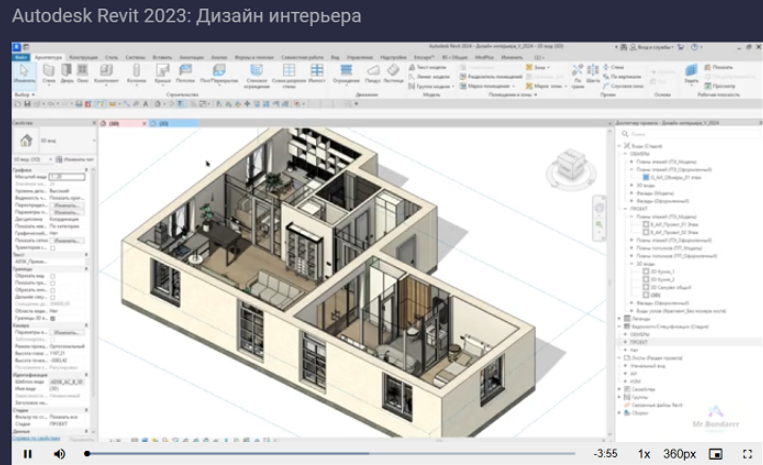
Task: Click the Modify (Изменить) arrow tool
Action: [x=24, y=75]
